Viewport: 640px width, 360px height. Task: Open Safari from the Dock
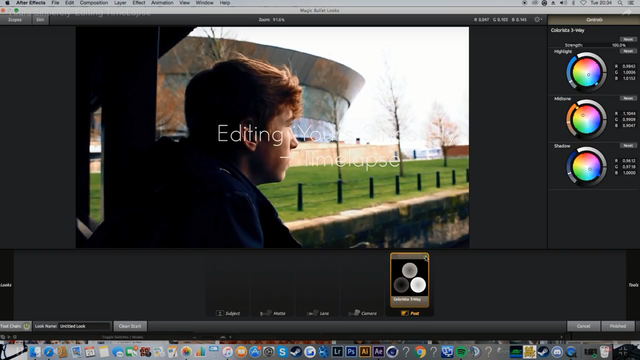49,351
